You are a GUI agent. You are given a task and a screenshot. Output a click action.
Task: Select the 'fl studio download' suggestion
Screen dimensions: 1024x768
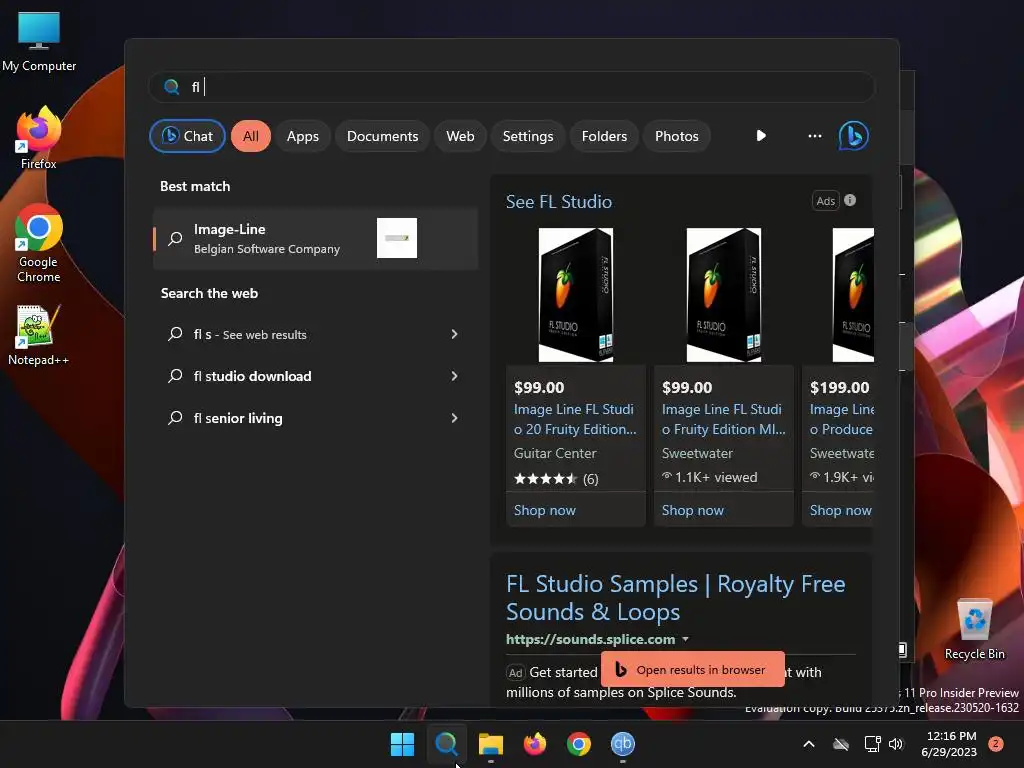(315, 376)
